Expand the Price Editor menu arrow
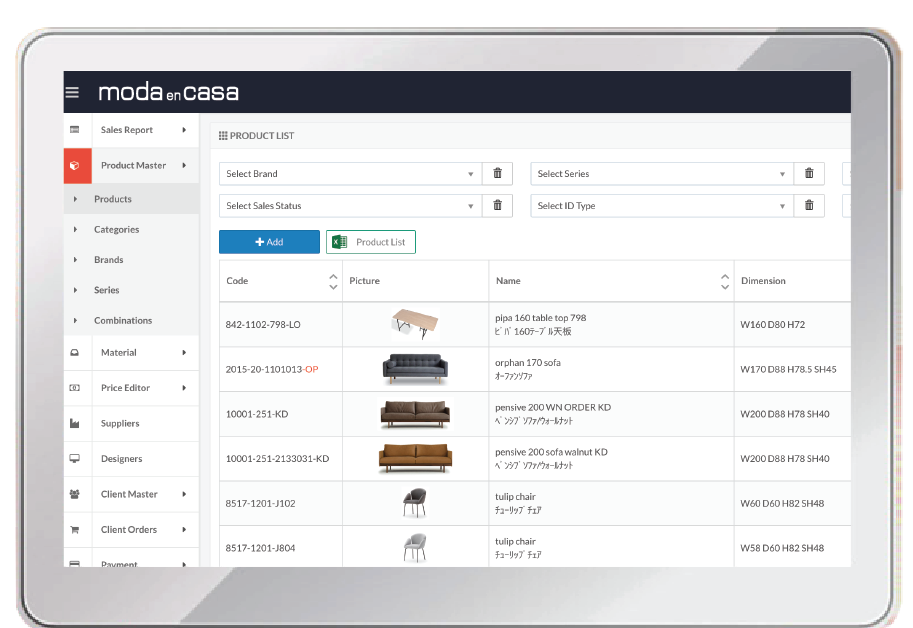The width and height of the screenshot is (913, 628). pos(184,388)
